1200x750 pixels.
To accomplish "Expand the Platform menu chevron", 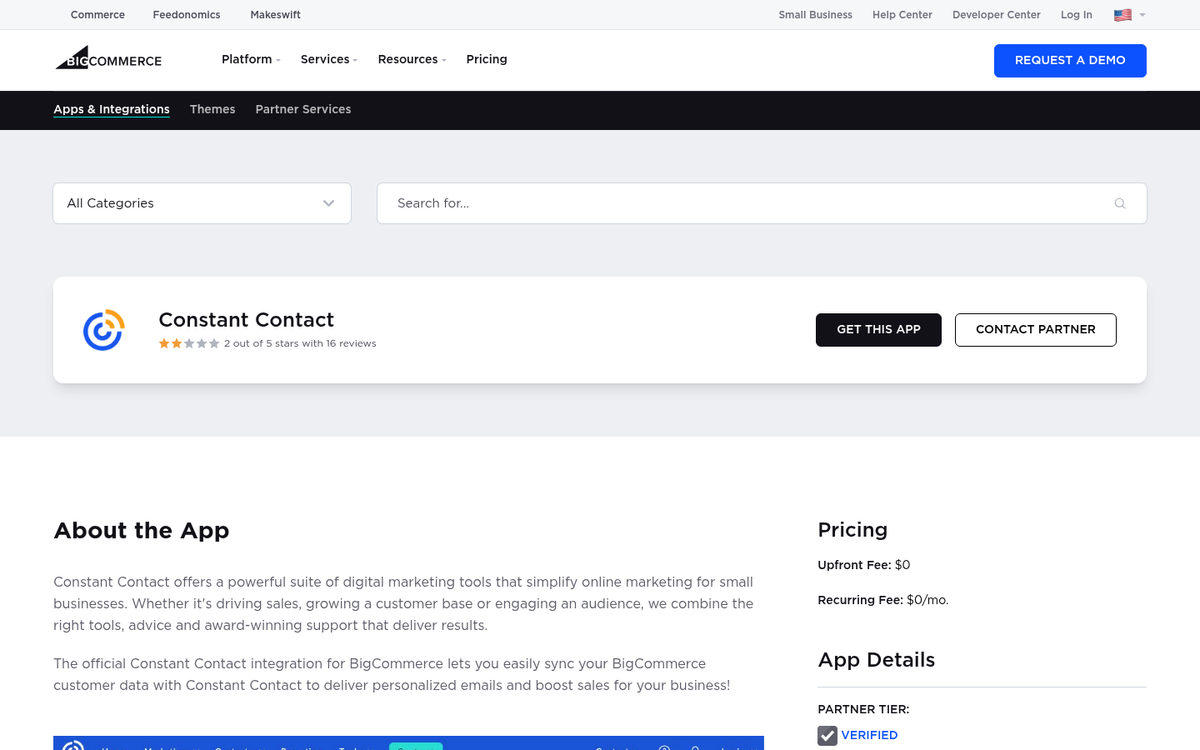I will (277, 60).
